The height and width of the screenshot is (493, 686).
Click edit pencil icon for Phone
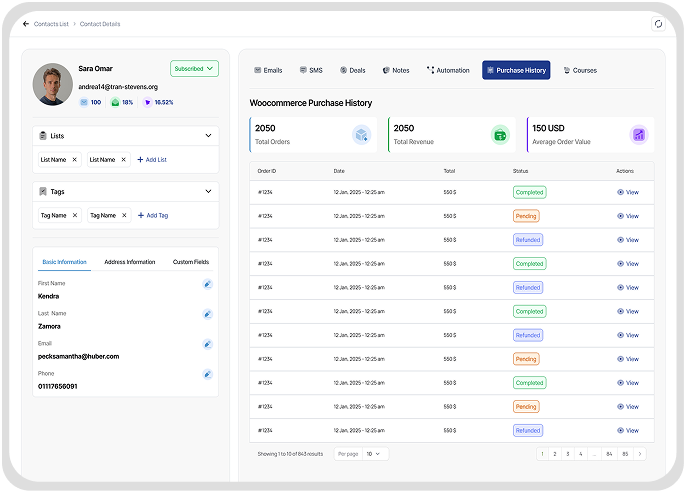tap(207, 374)
